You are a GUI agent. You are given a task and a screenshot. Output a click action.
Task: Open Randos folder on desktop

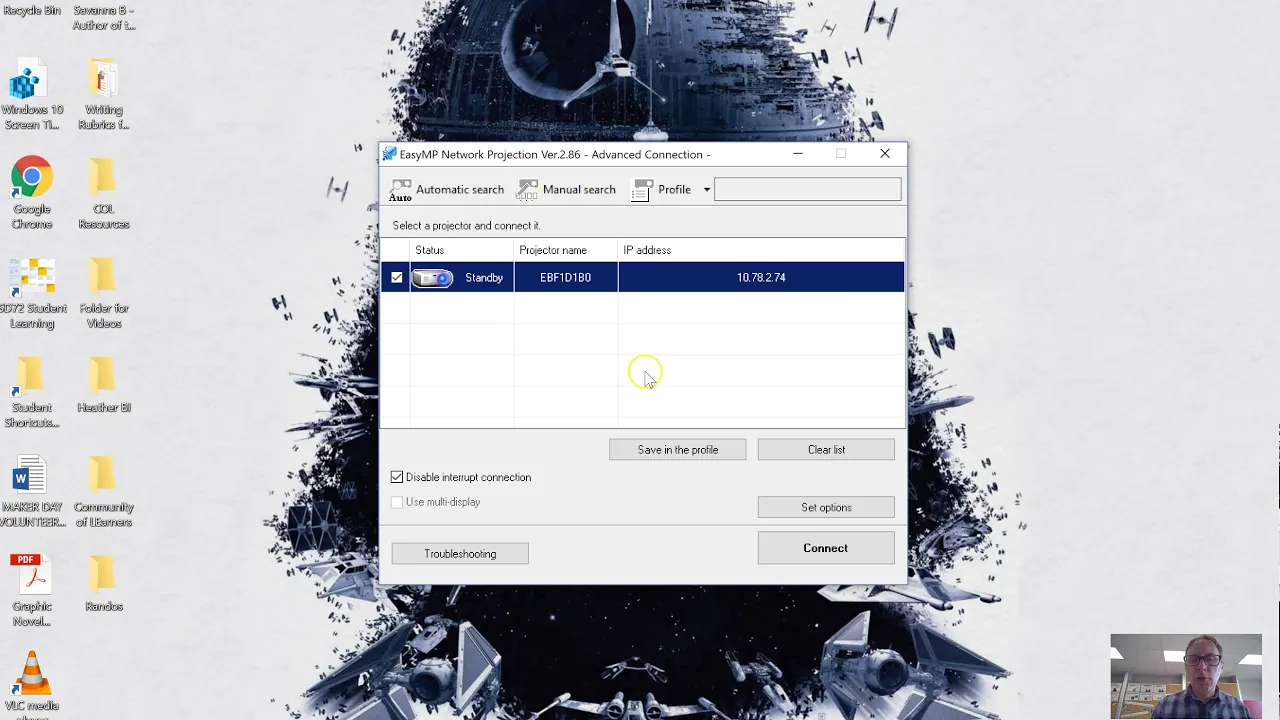[x=104, y=584]
